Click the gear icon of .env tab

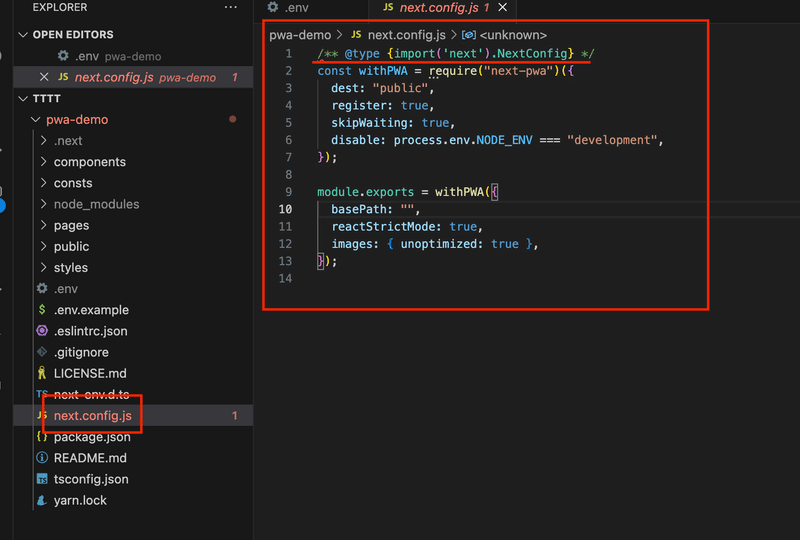[x=273, y=7]
